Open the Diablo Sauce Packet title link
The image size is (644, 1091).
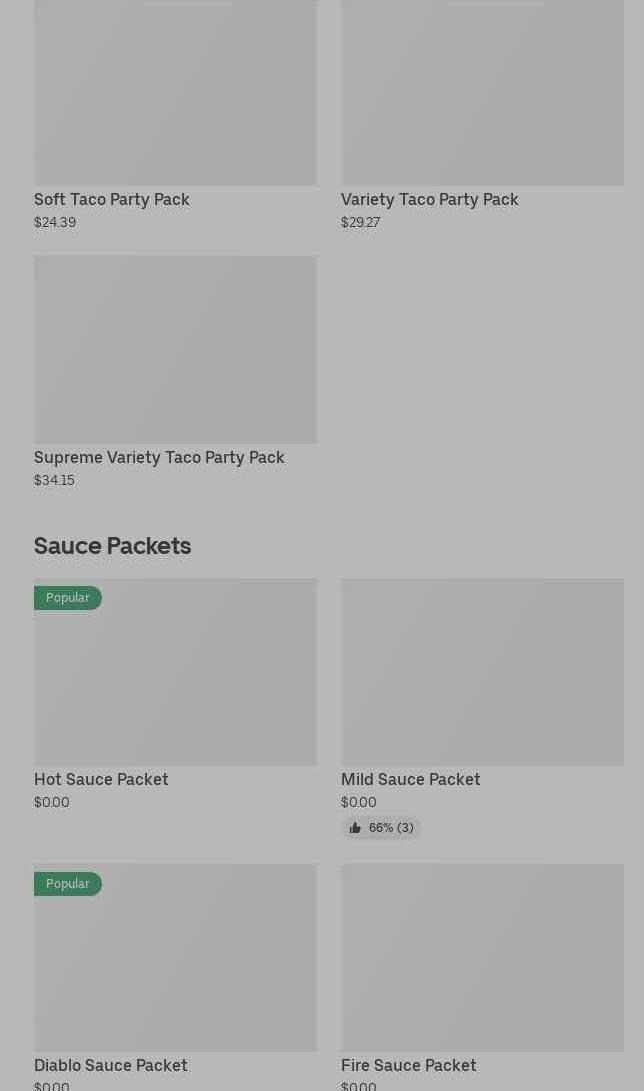pos(111,1065)
